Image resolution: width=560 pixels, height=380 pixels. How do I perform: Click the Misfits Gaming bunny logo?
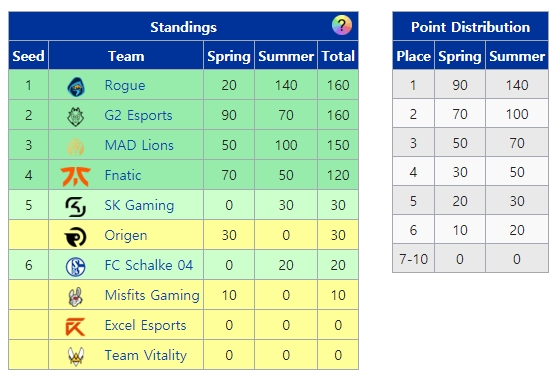tap(76, 297)
